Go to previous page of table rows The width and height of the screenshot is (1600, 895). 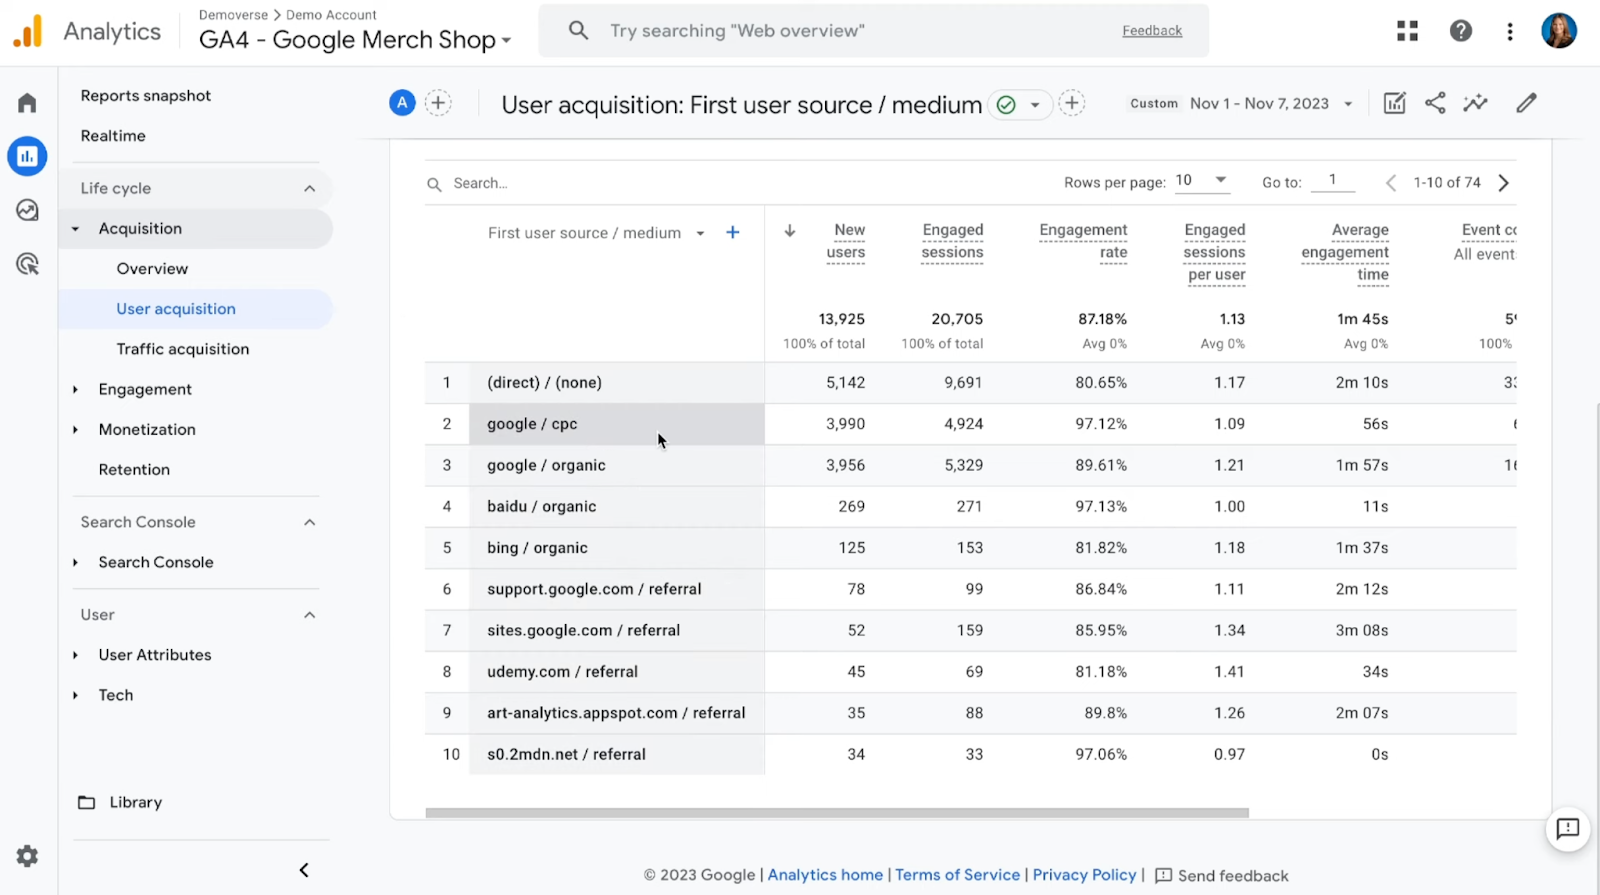pos(1391,183)
